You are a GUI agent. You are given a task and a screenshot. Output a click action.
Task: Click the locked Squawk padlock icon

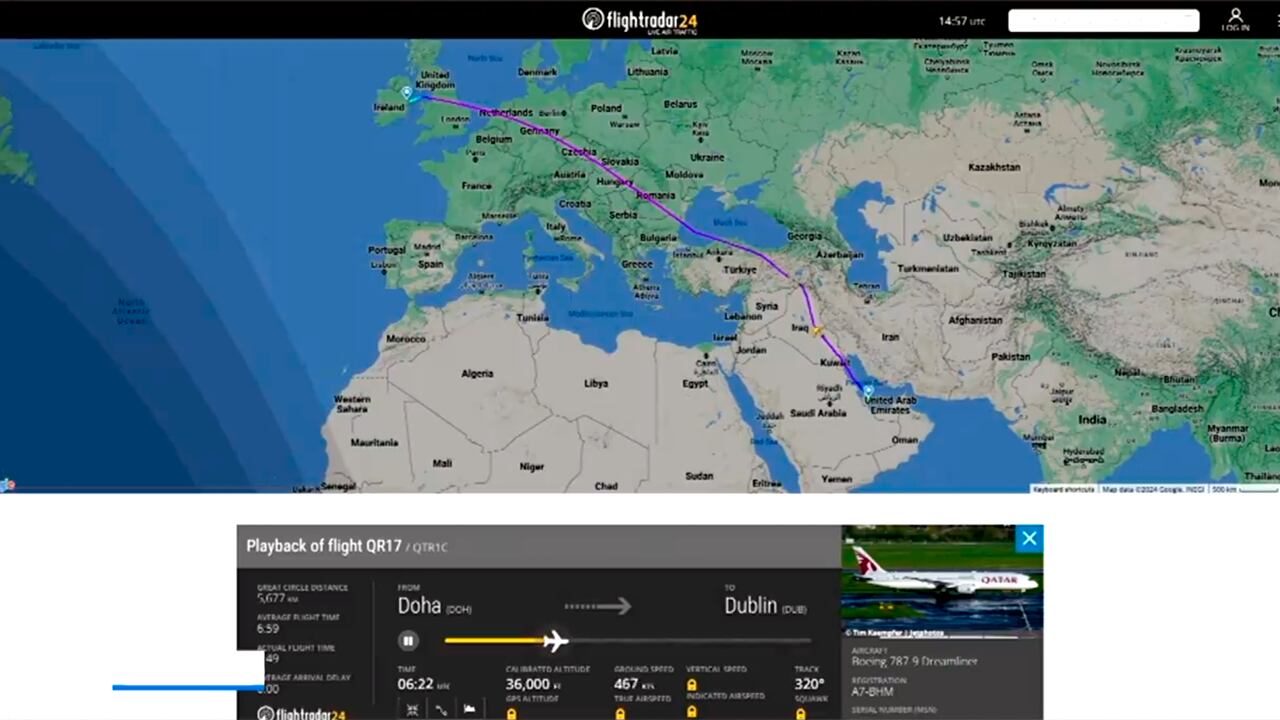801,713
